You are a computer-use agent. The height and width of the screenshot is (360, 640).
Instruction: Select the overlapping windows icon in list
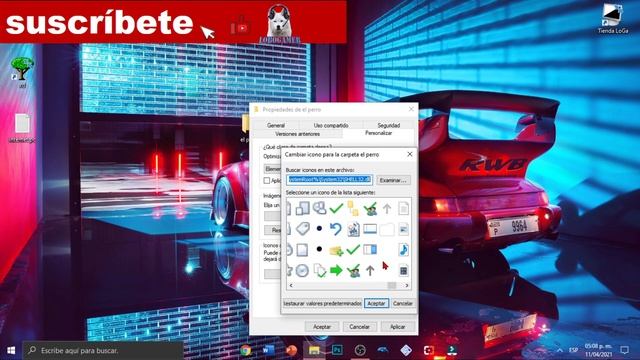[302, 209]
